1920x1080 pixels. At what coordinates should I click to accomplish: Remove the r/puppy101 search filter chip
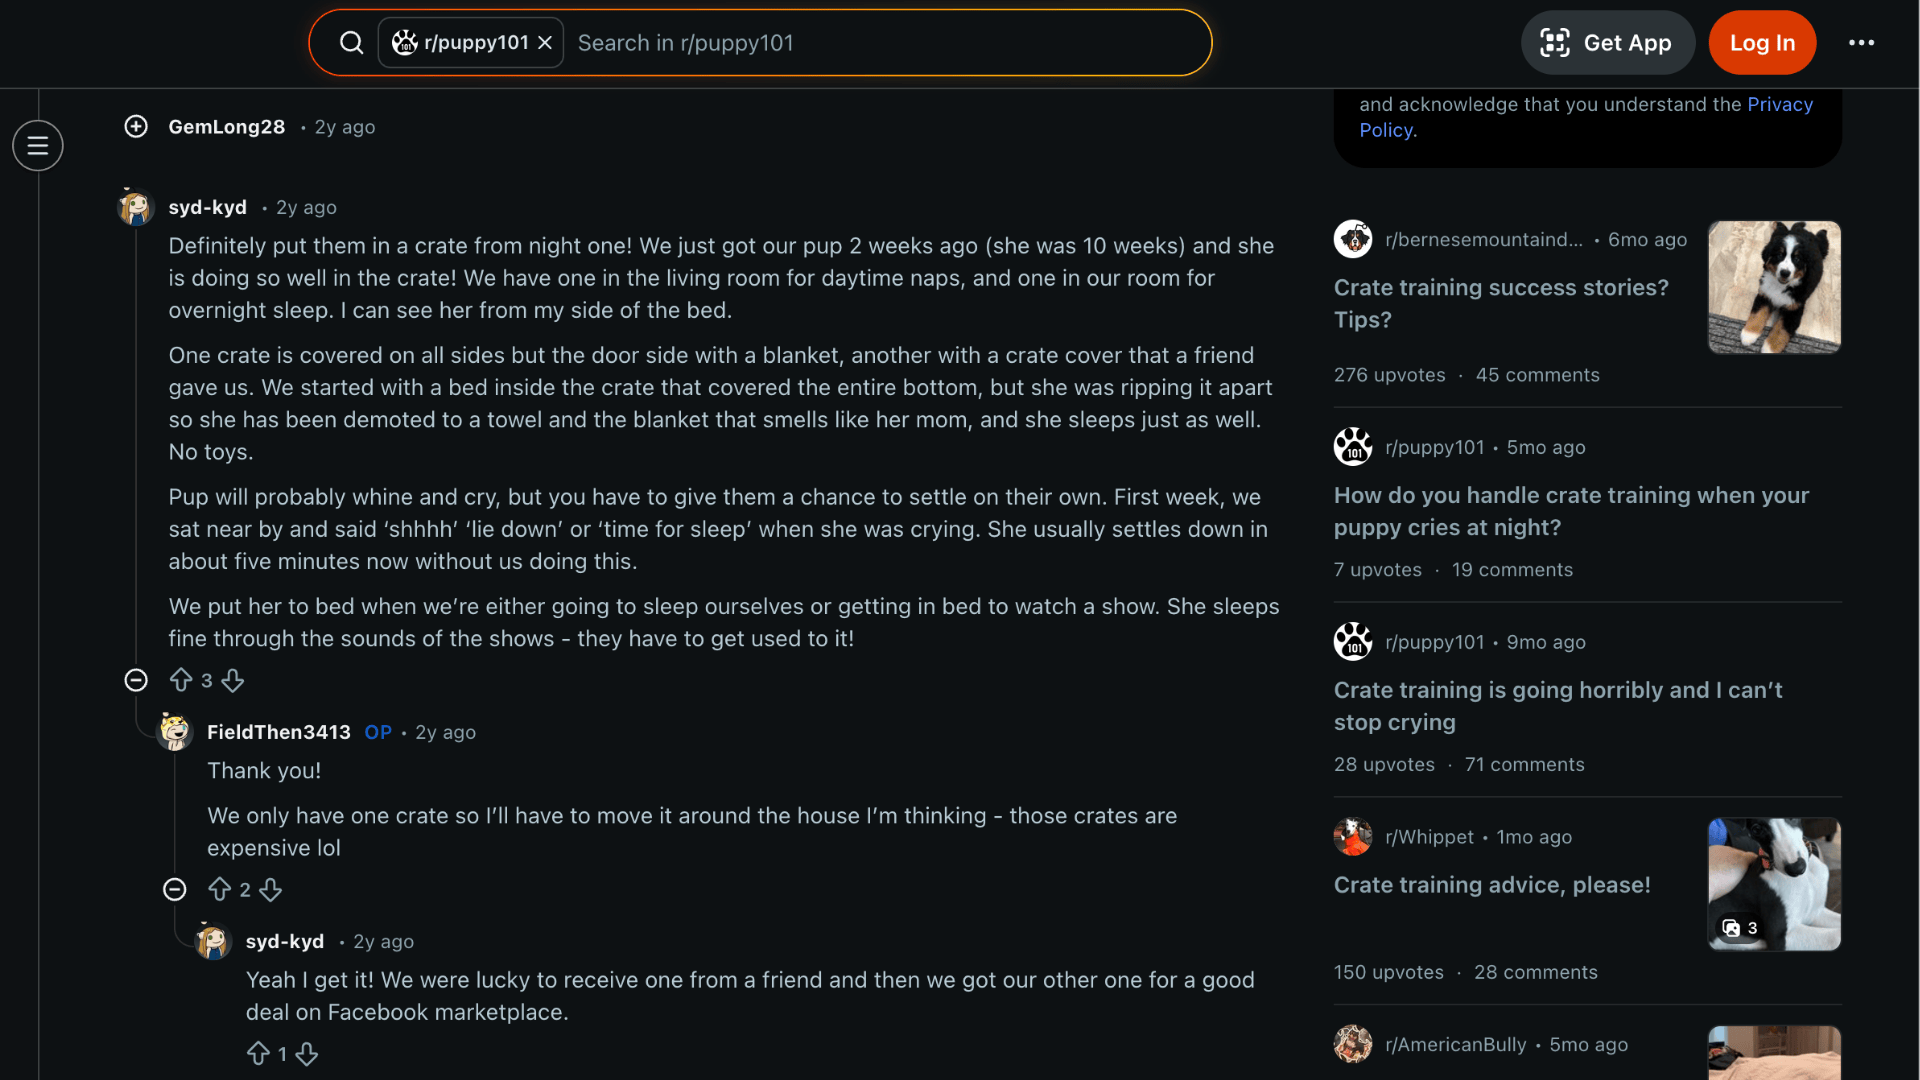coord(545,42)
